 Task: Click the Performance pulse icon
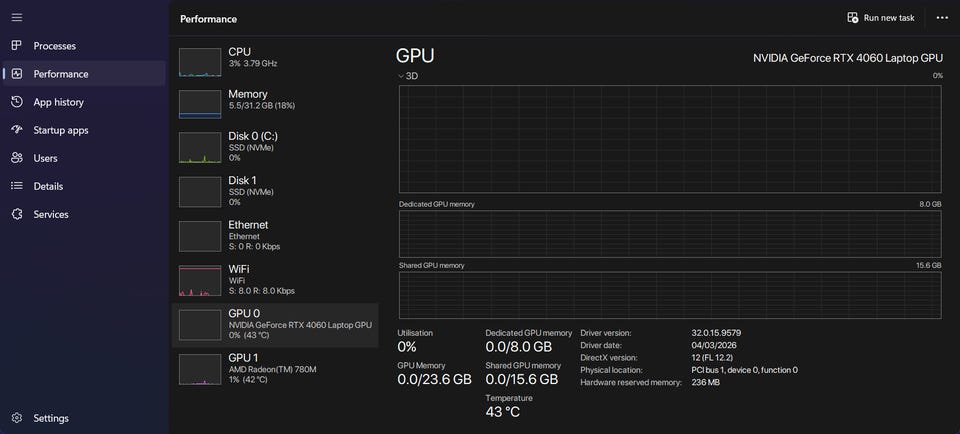[x=17, y=74]
